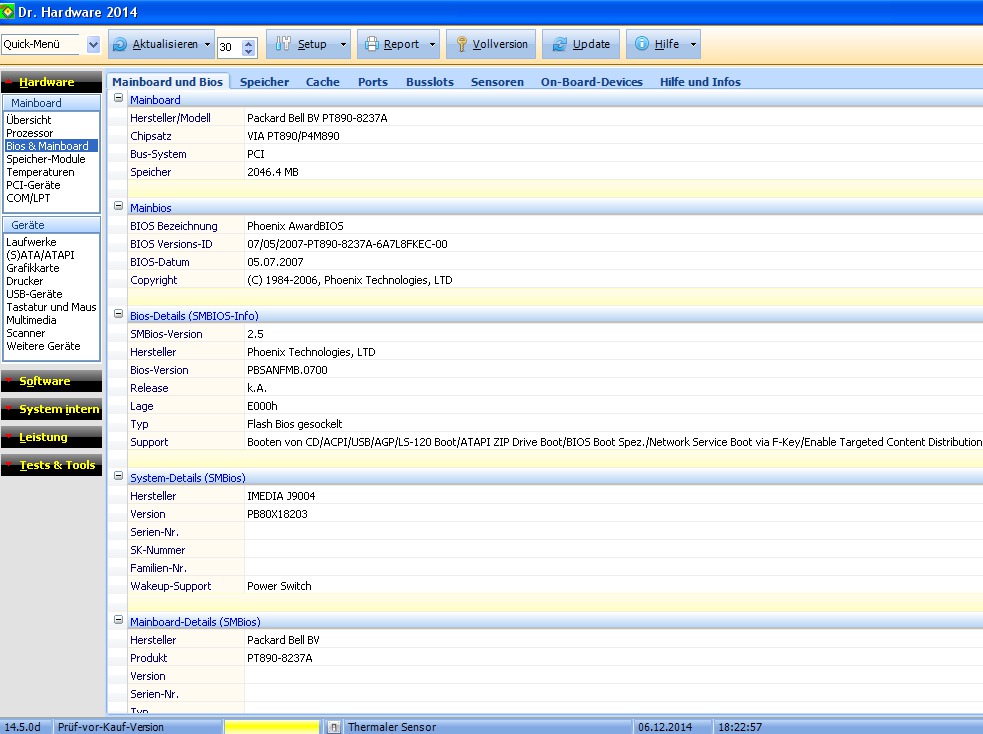Switch to the On-Board-Devices tab
This screenshot has width=983, height=734.
[x=591, y=82]
